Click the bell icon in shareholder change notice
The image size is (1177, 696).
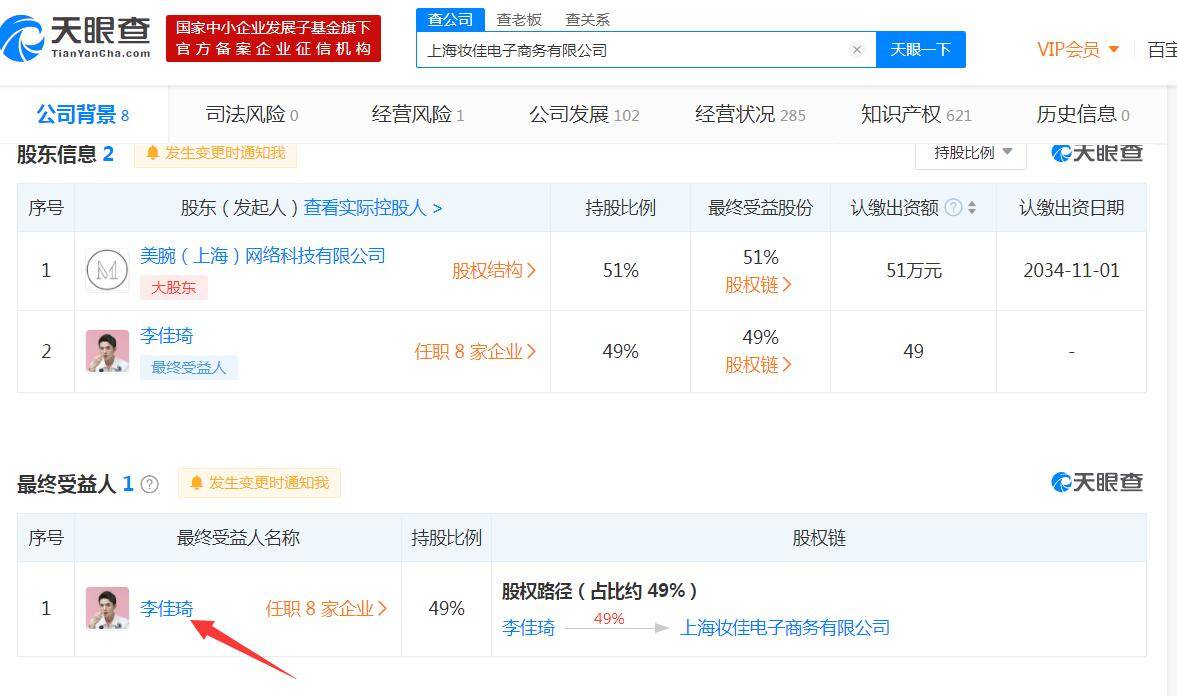(x=152, y=153)
